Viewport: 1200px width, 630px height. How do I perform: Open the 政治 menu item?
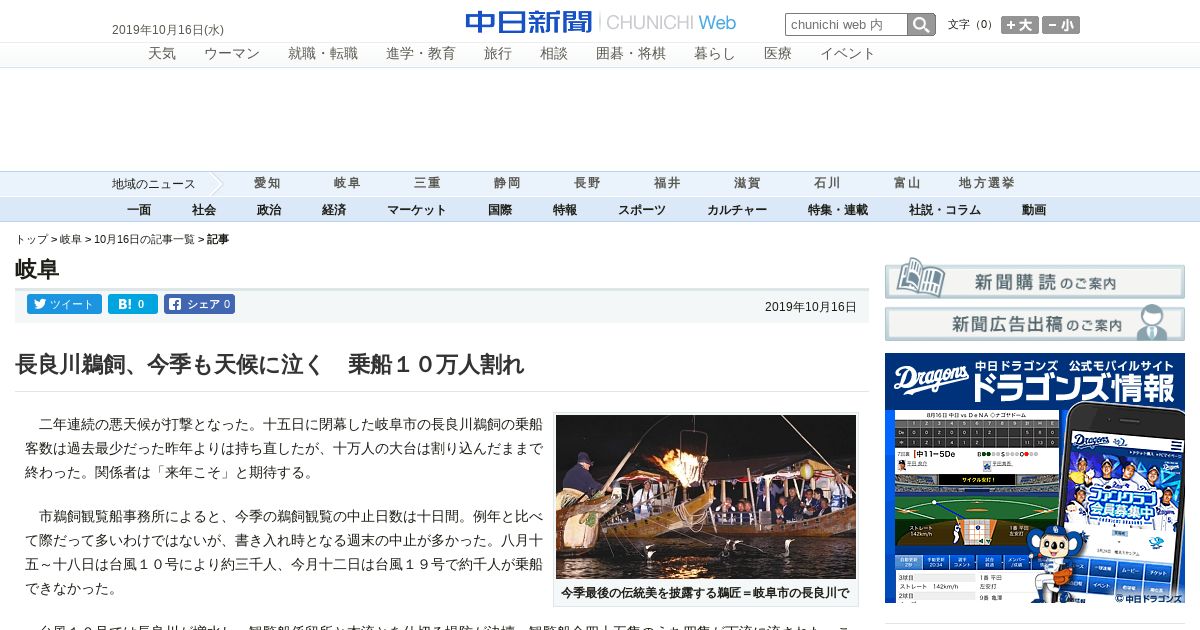269,210
